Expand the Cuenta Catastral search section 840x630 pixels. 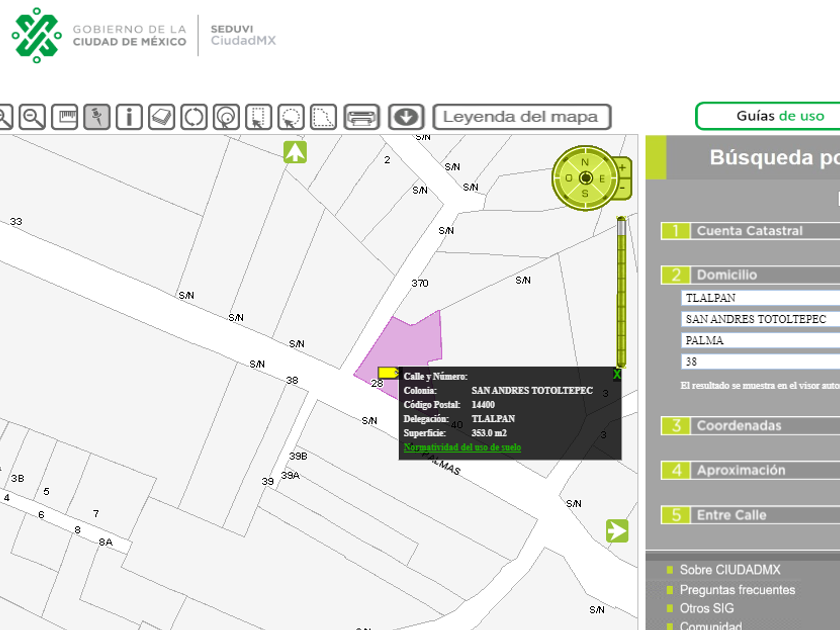point(749,231)
